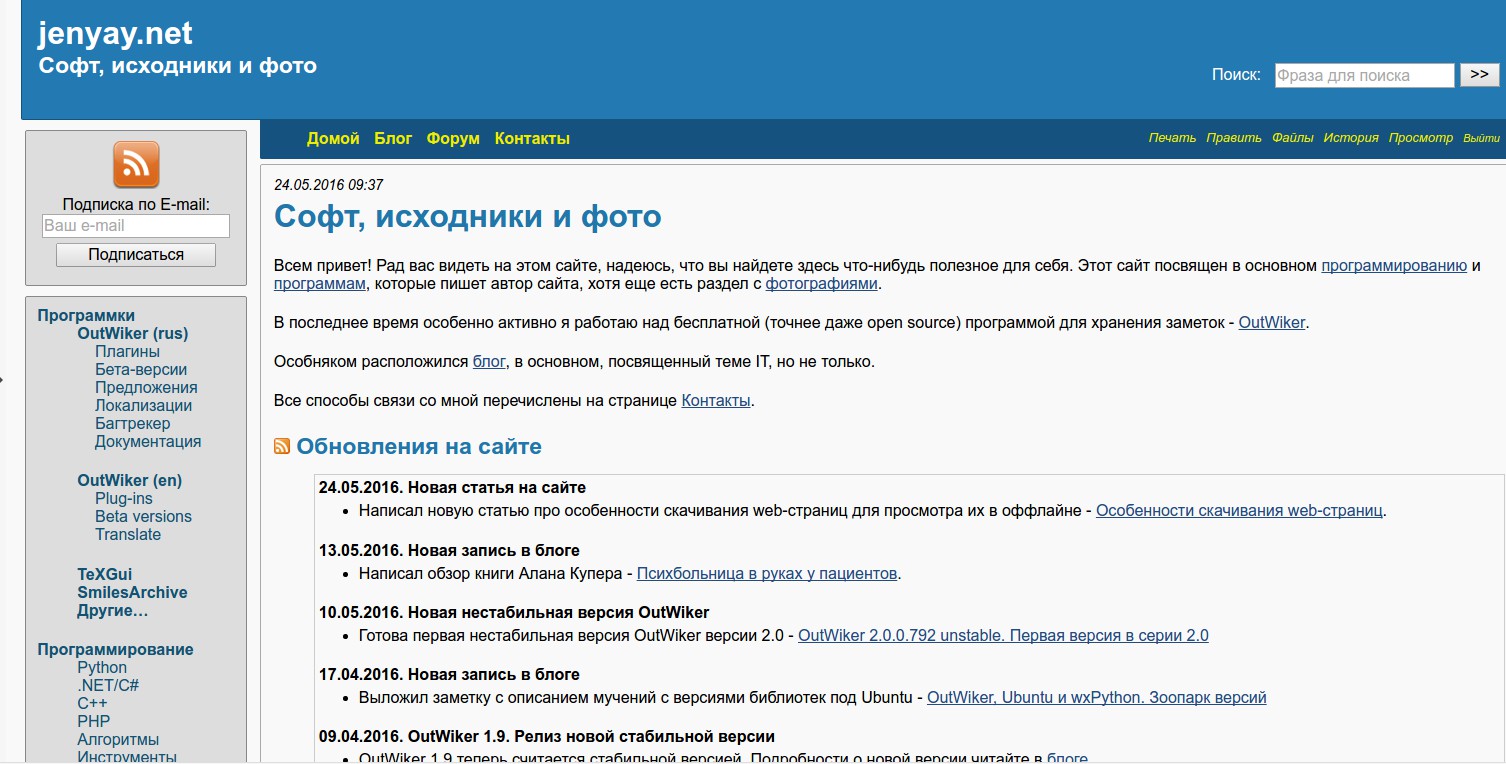Click the >> search submit button
1506x764 pixels.
(x=1480, y=75)
